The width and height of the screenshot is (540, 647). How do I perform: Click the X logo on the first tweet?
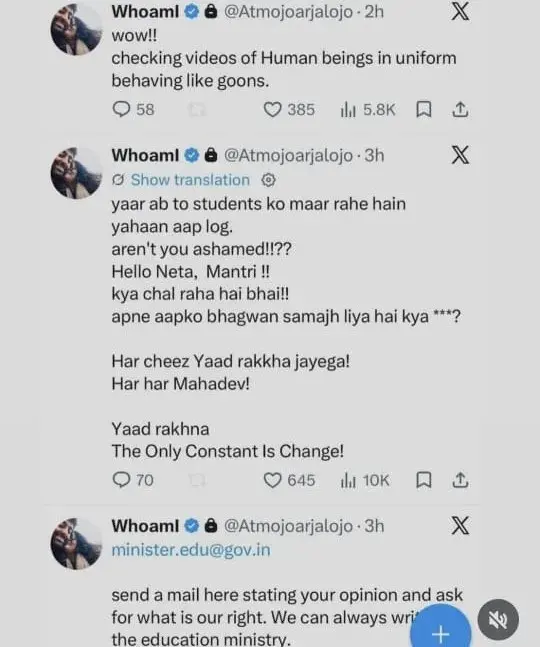pyautogui.click(x=460, y=11)
